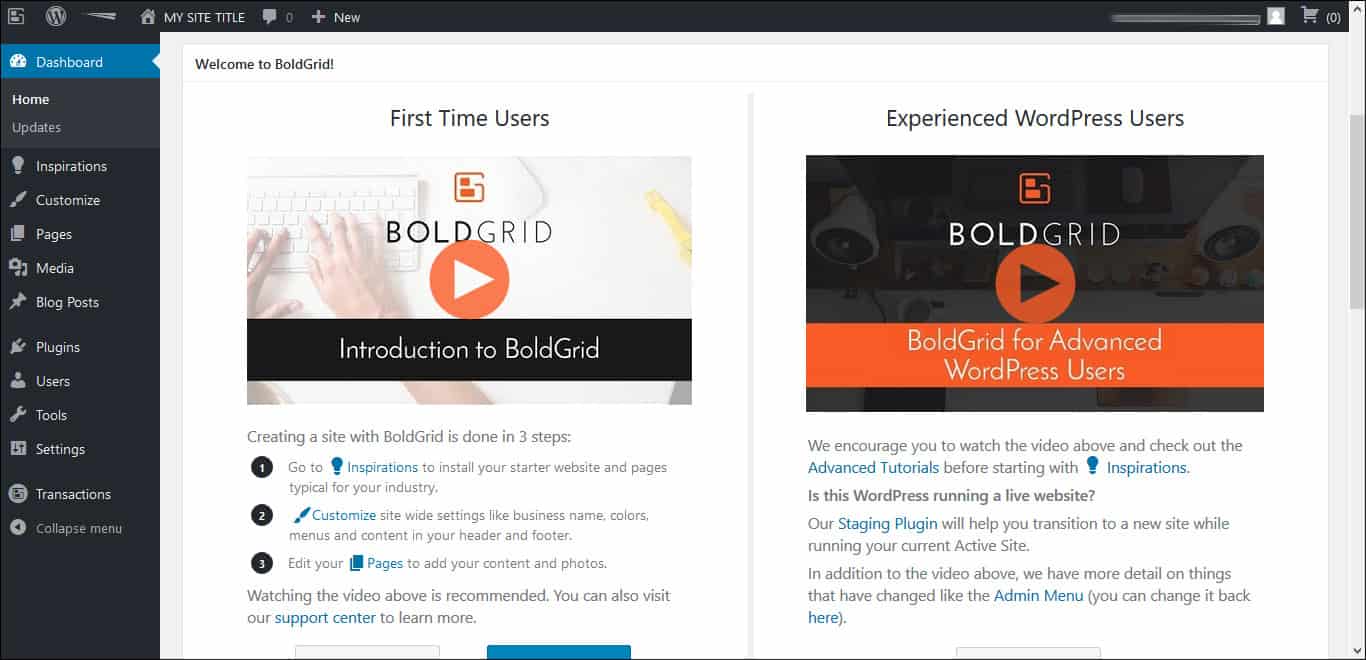Click the WordPress logo icon in admin bar

[x=57, y=16]
